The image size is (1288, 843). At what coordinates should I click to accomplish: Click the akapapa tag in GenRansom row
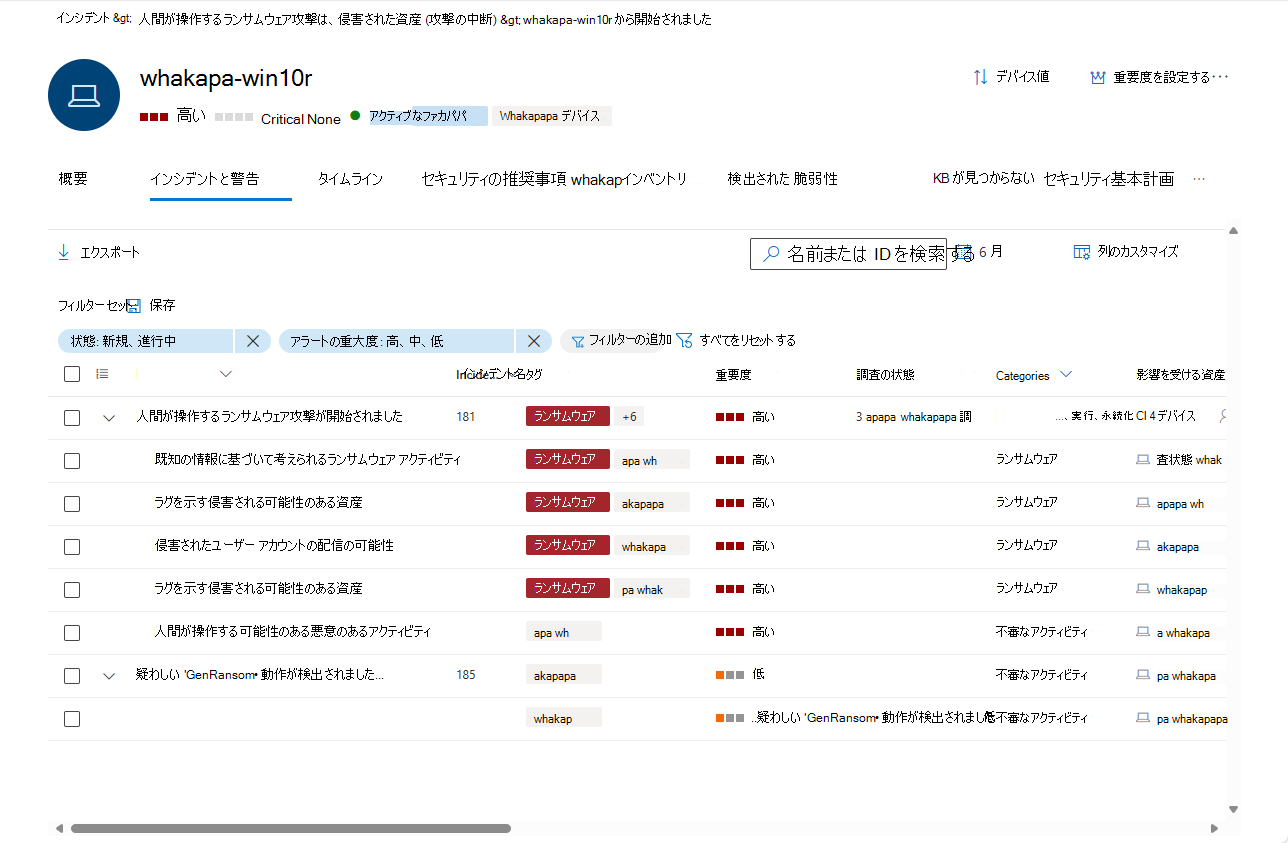click(x=564, y=675)
